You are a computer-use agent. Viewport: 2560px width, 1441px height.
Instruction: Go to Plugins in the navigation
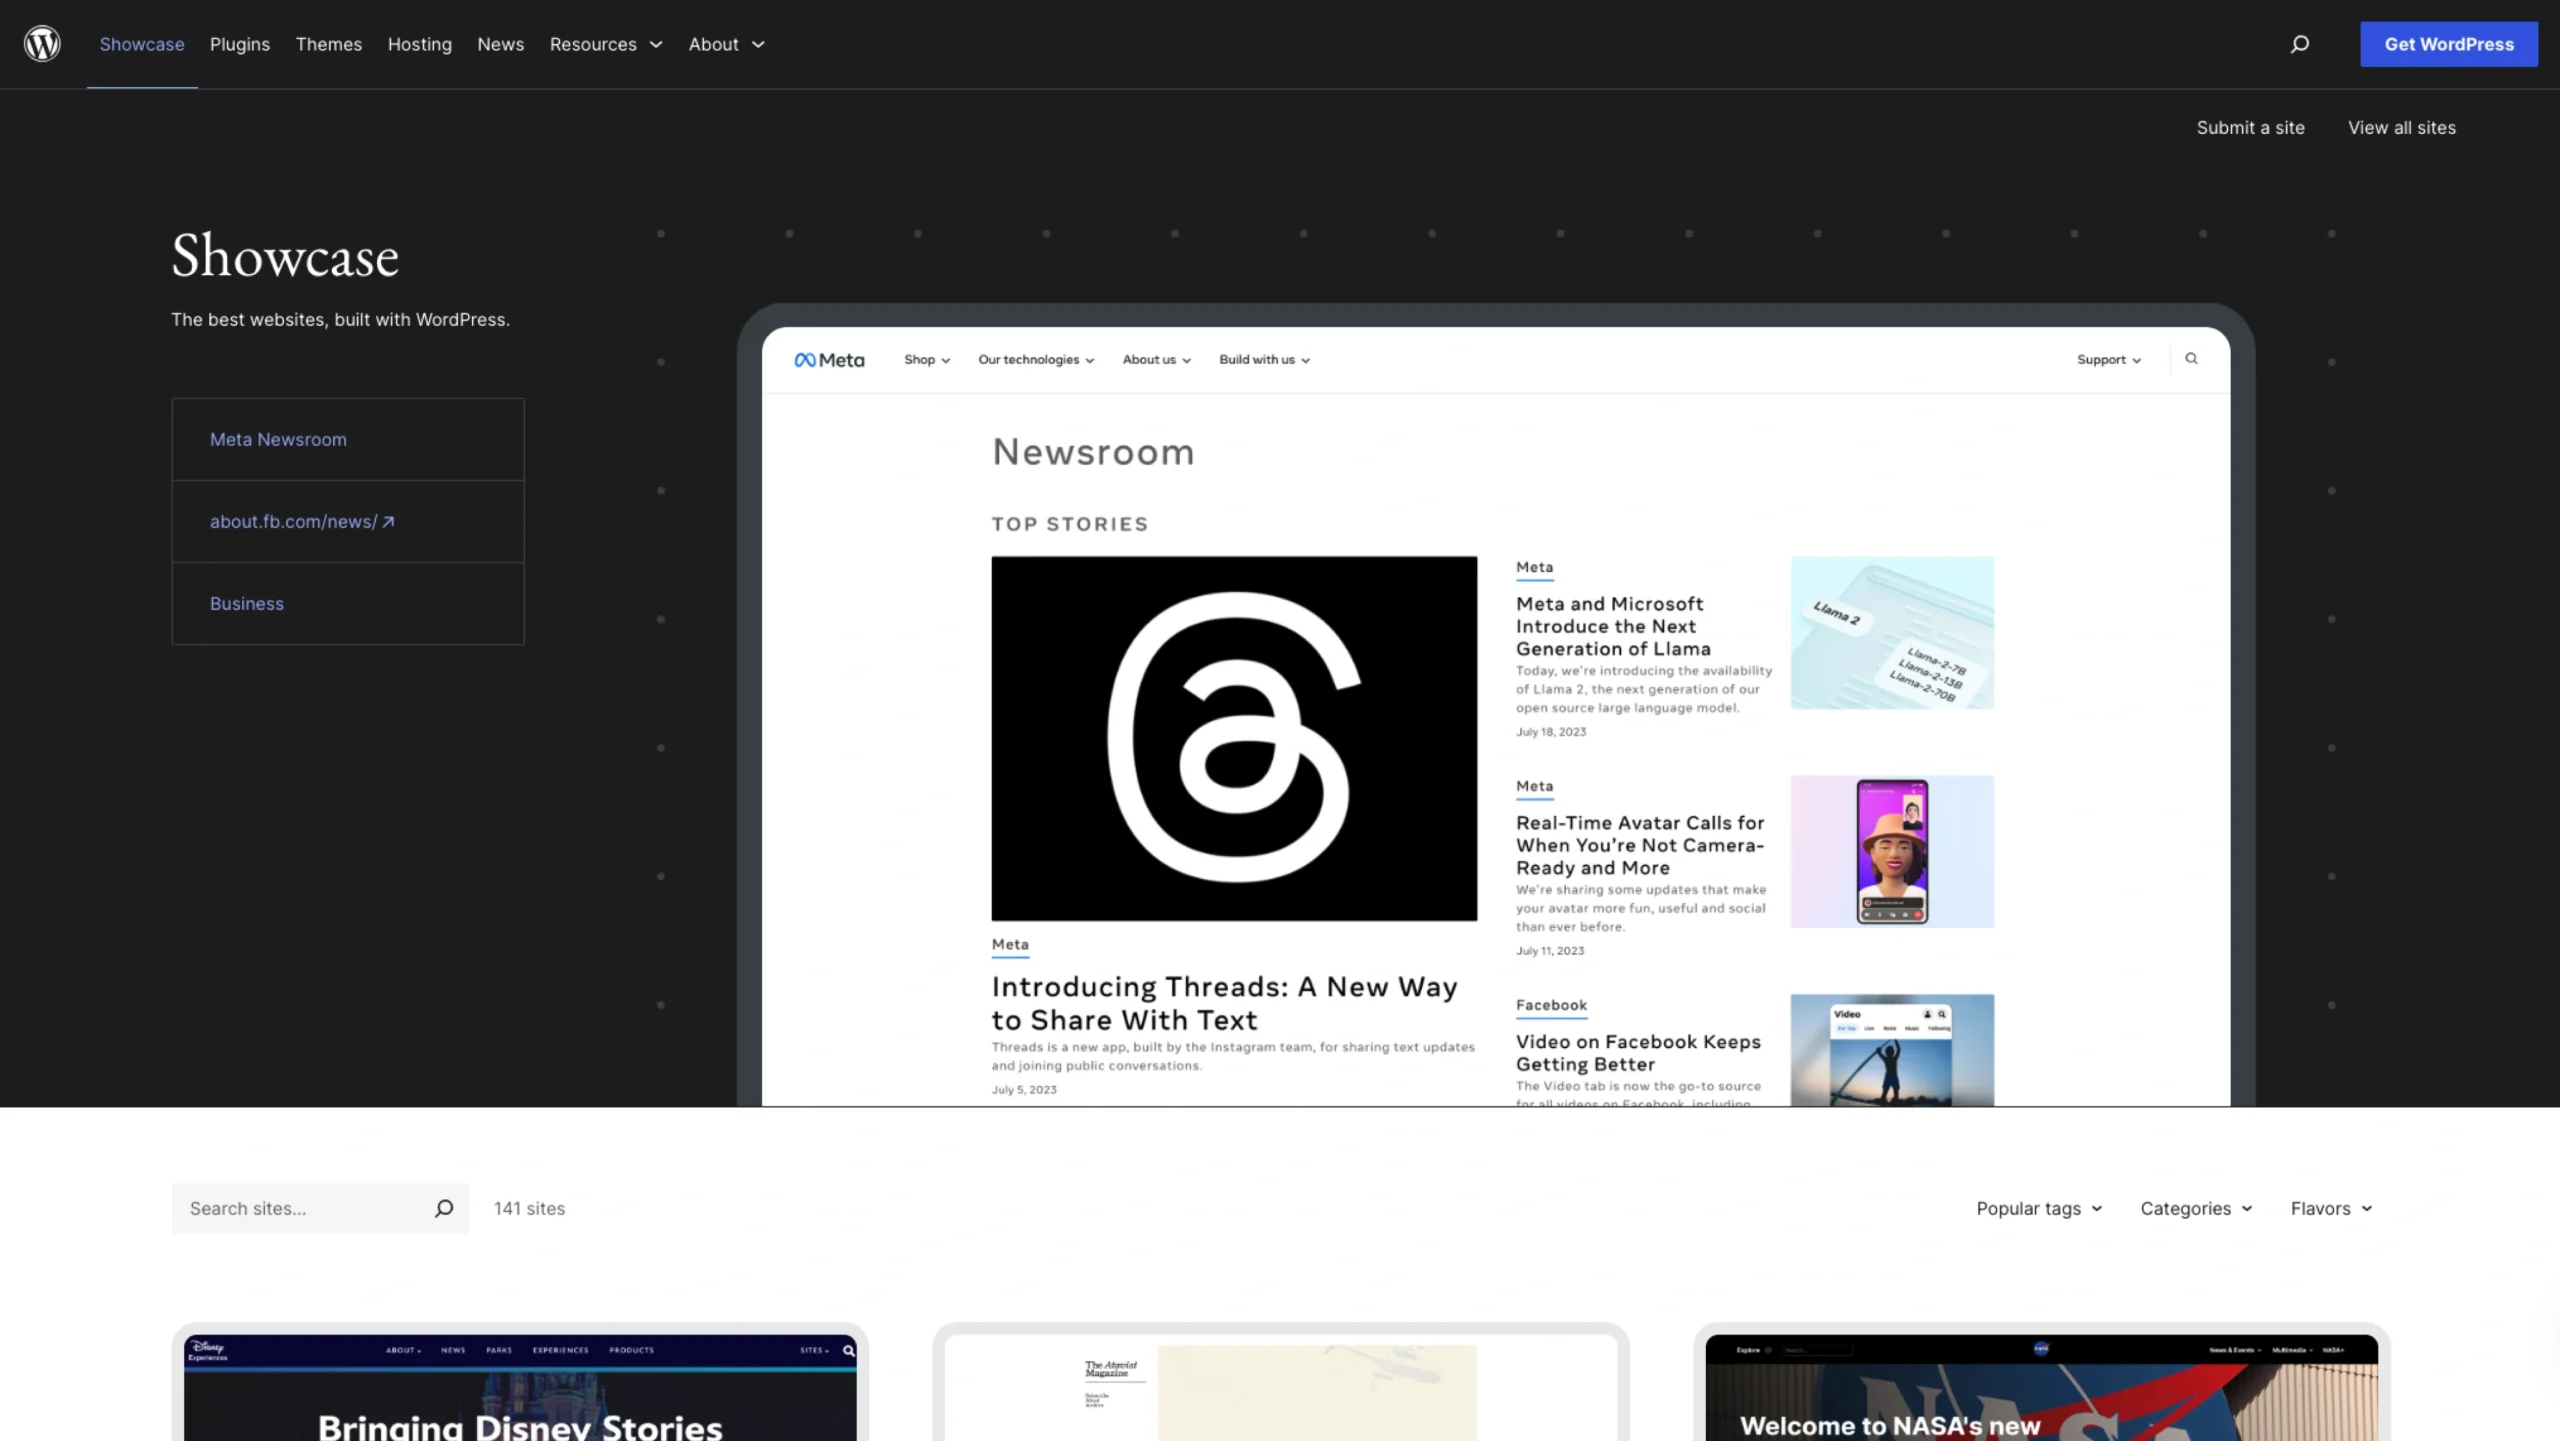click(240, 44)
